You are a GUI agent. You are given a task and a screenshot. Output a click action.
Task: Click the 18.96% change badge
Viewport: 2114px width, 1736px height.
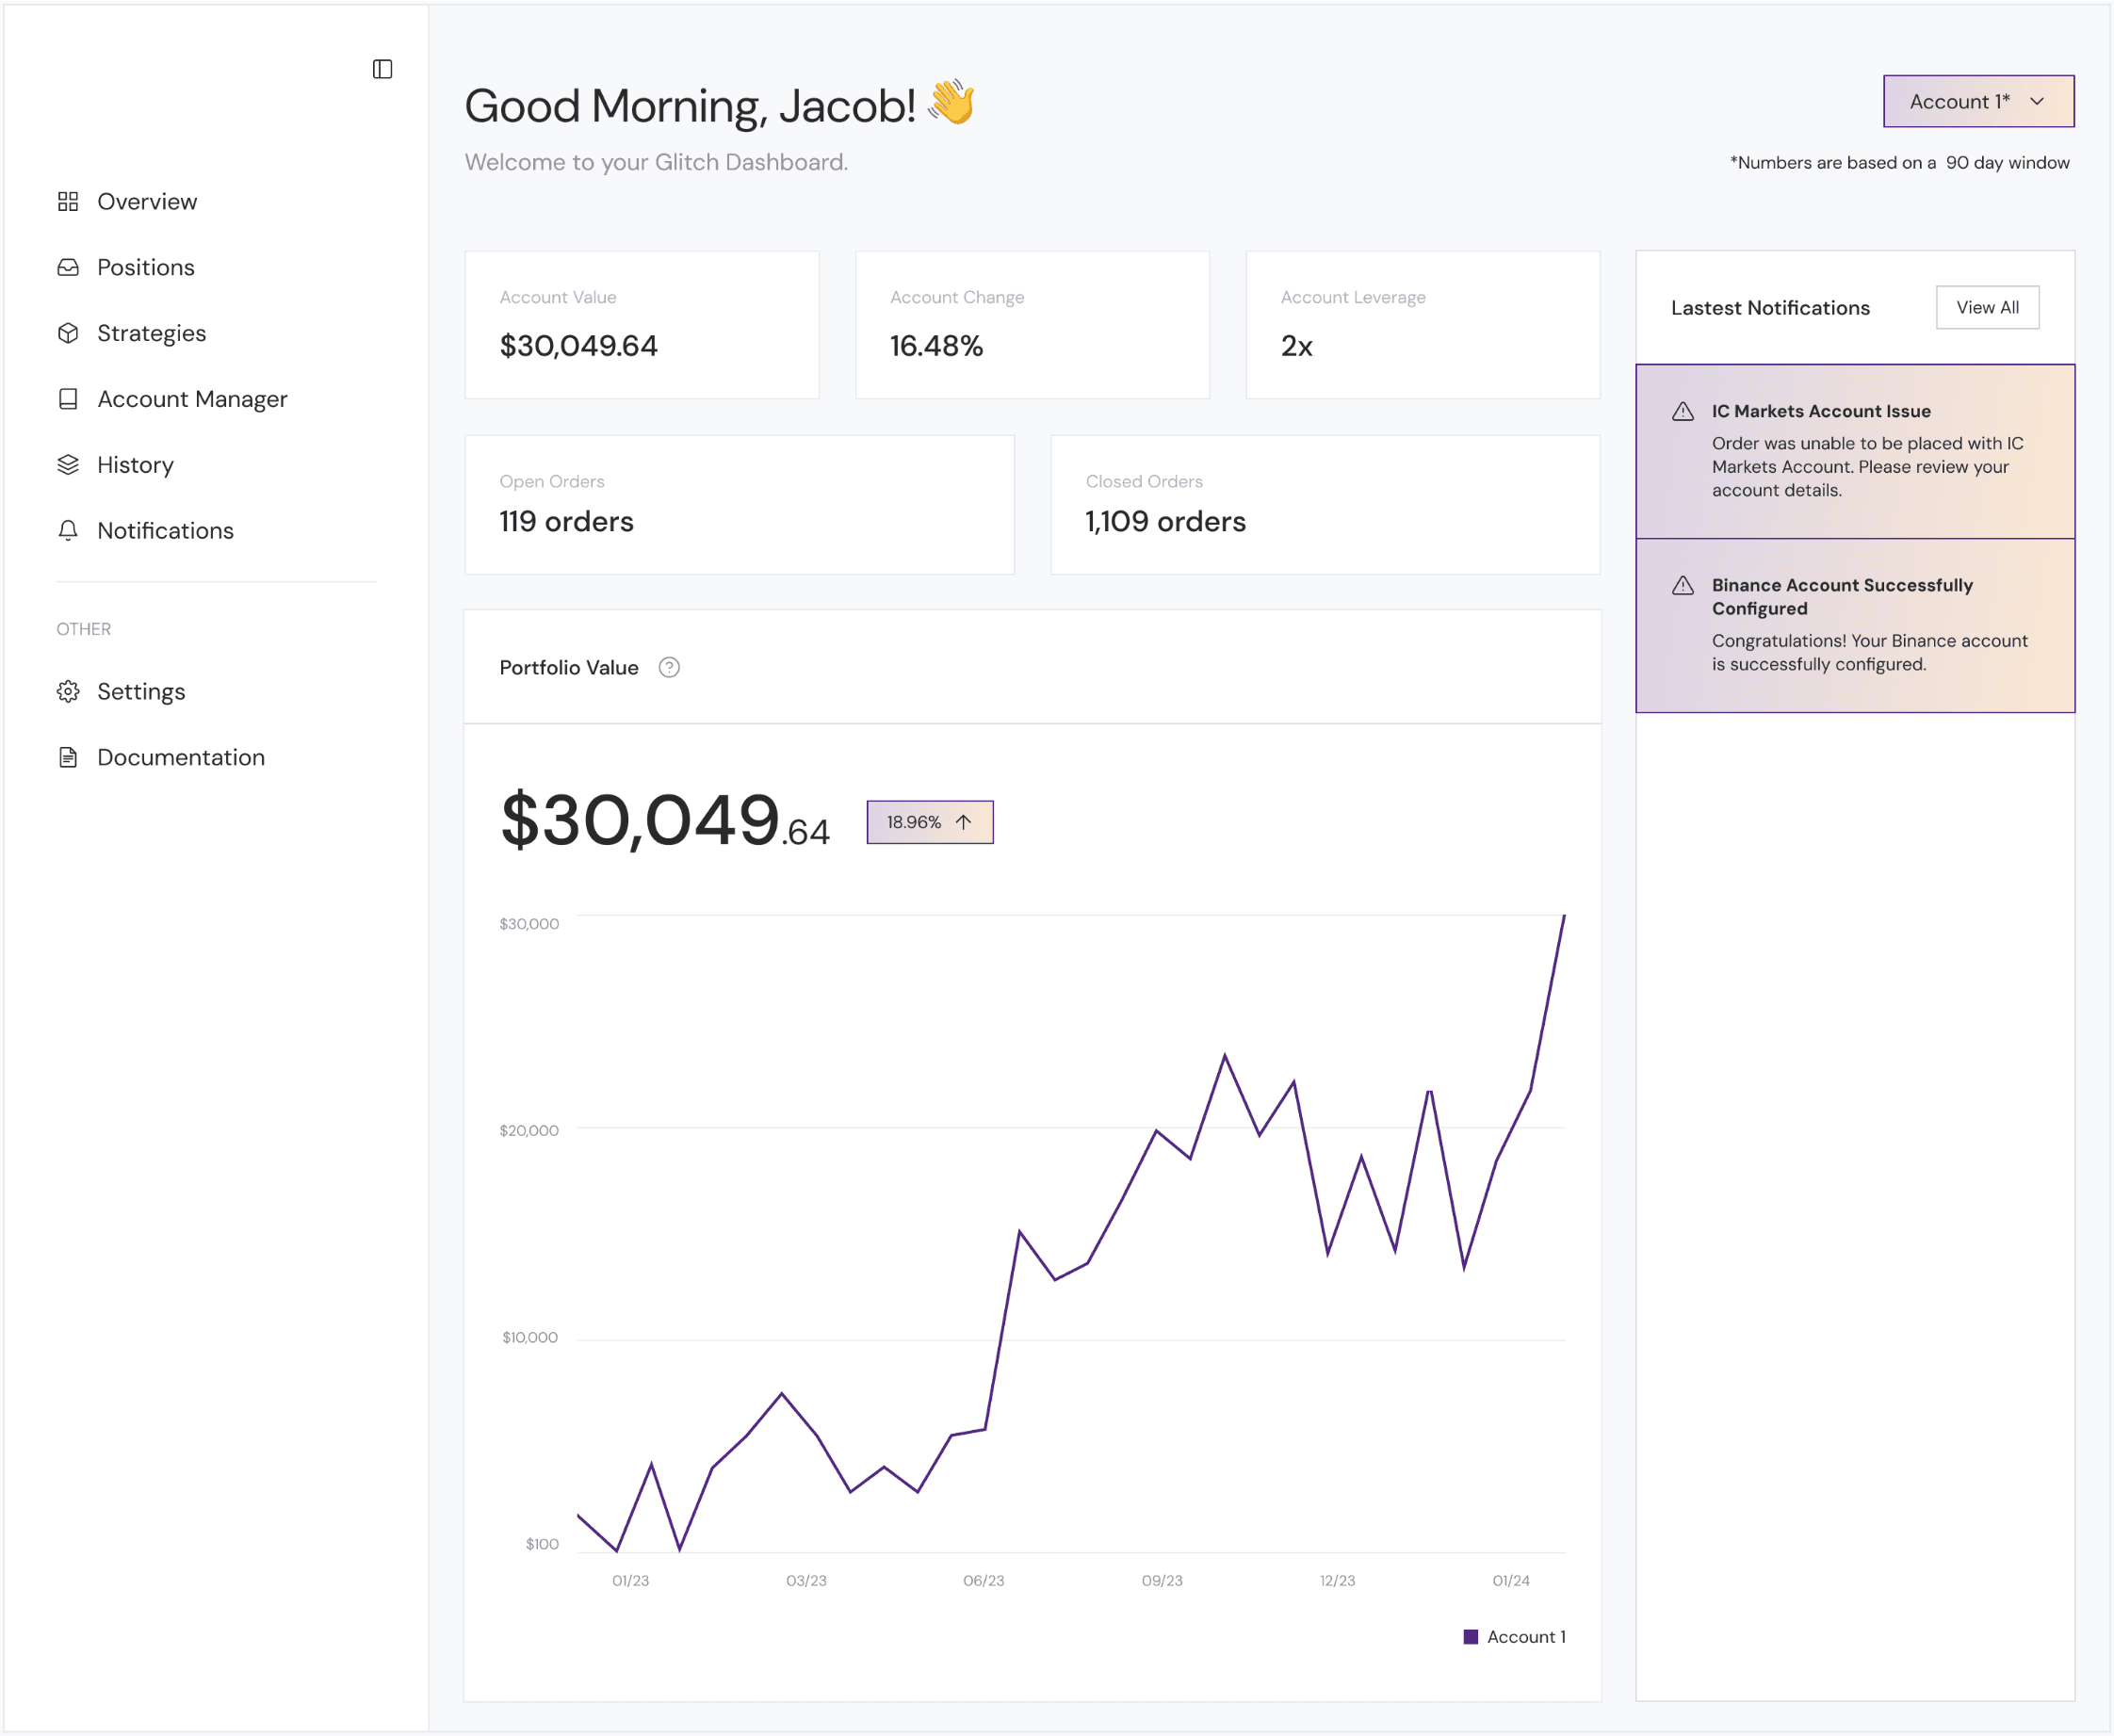929,822
